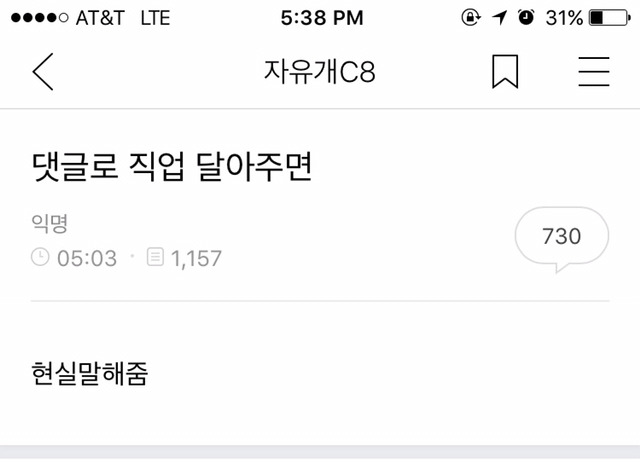Open the post title 댓글로 직업 달아주면
Image resolution: width=640 pixels, height=462 pixels.
click(172, 166)
